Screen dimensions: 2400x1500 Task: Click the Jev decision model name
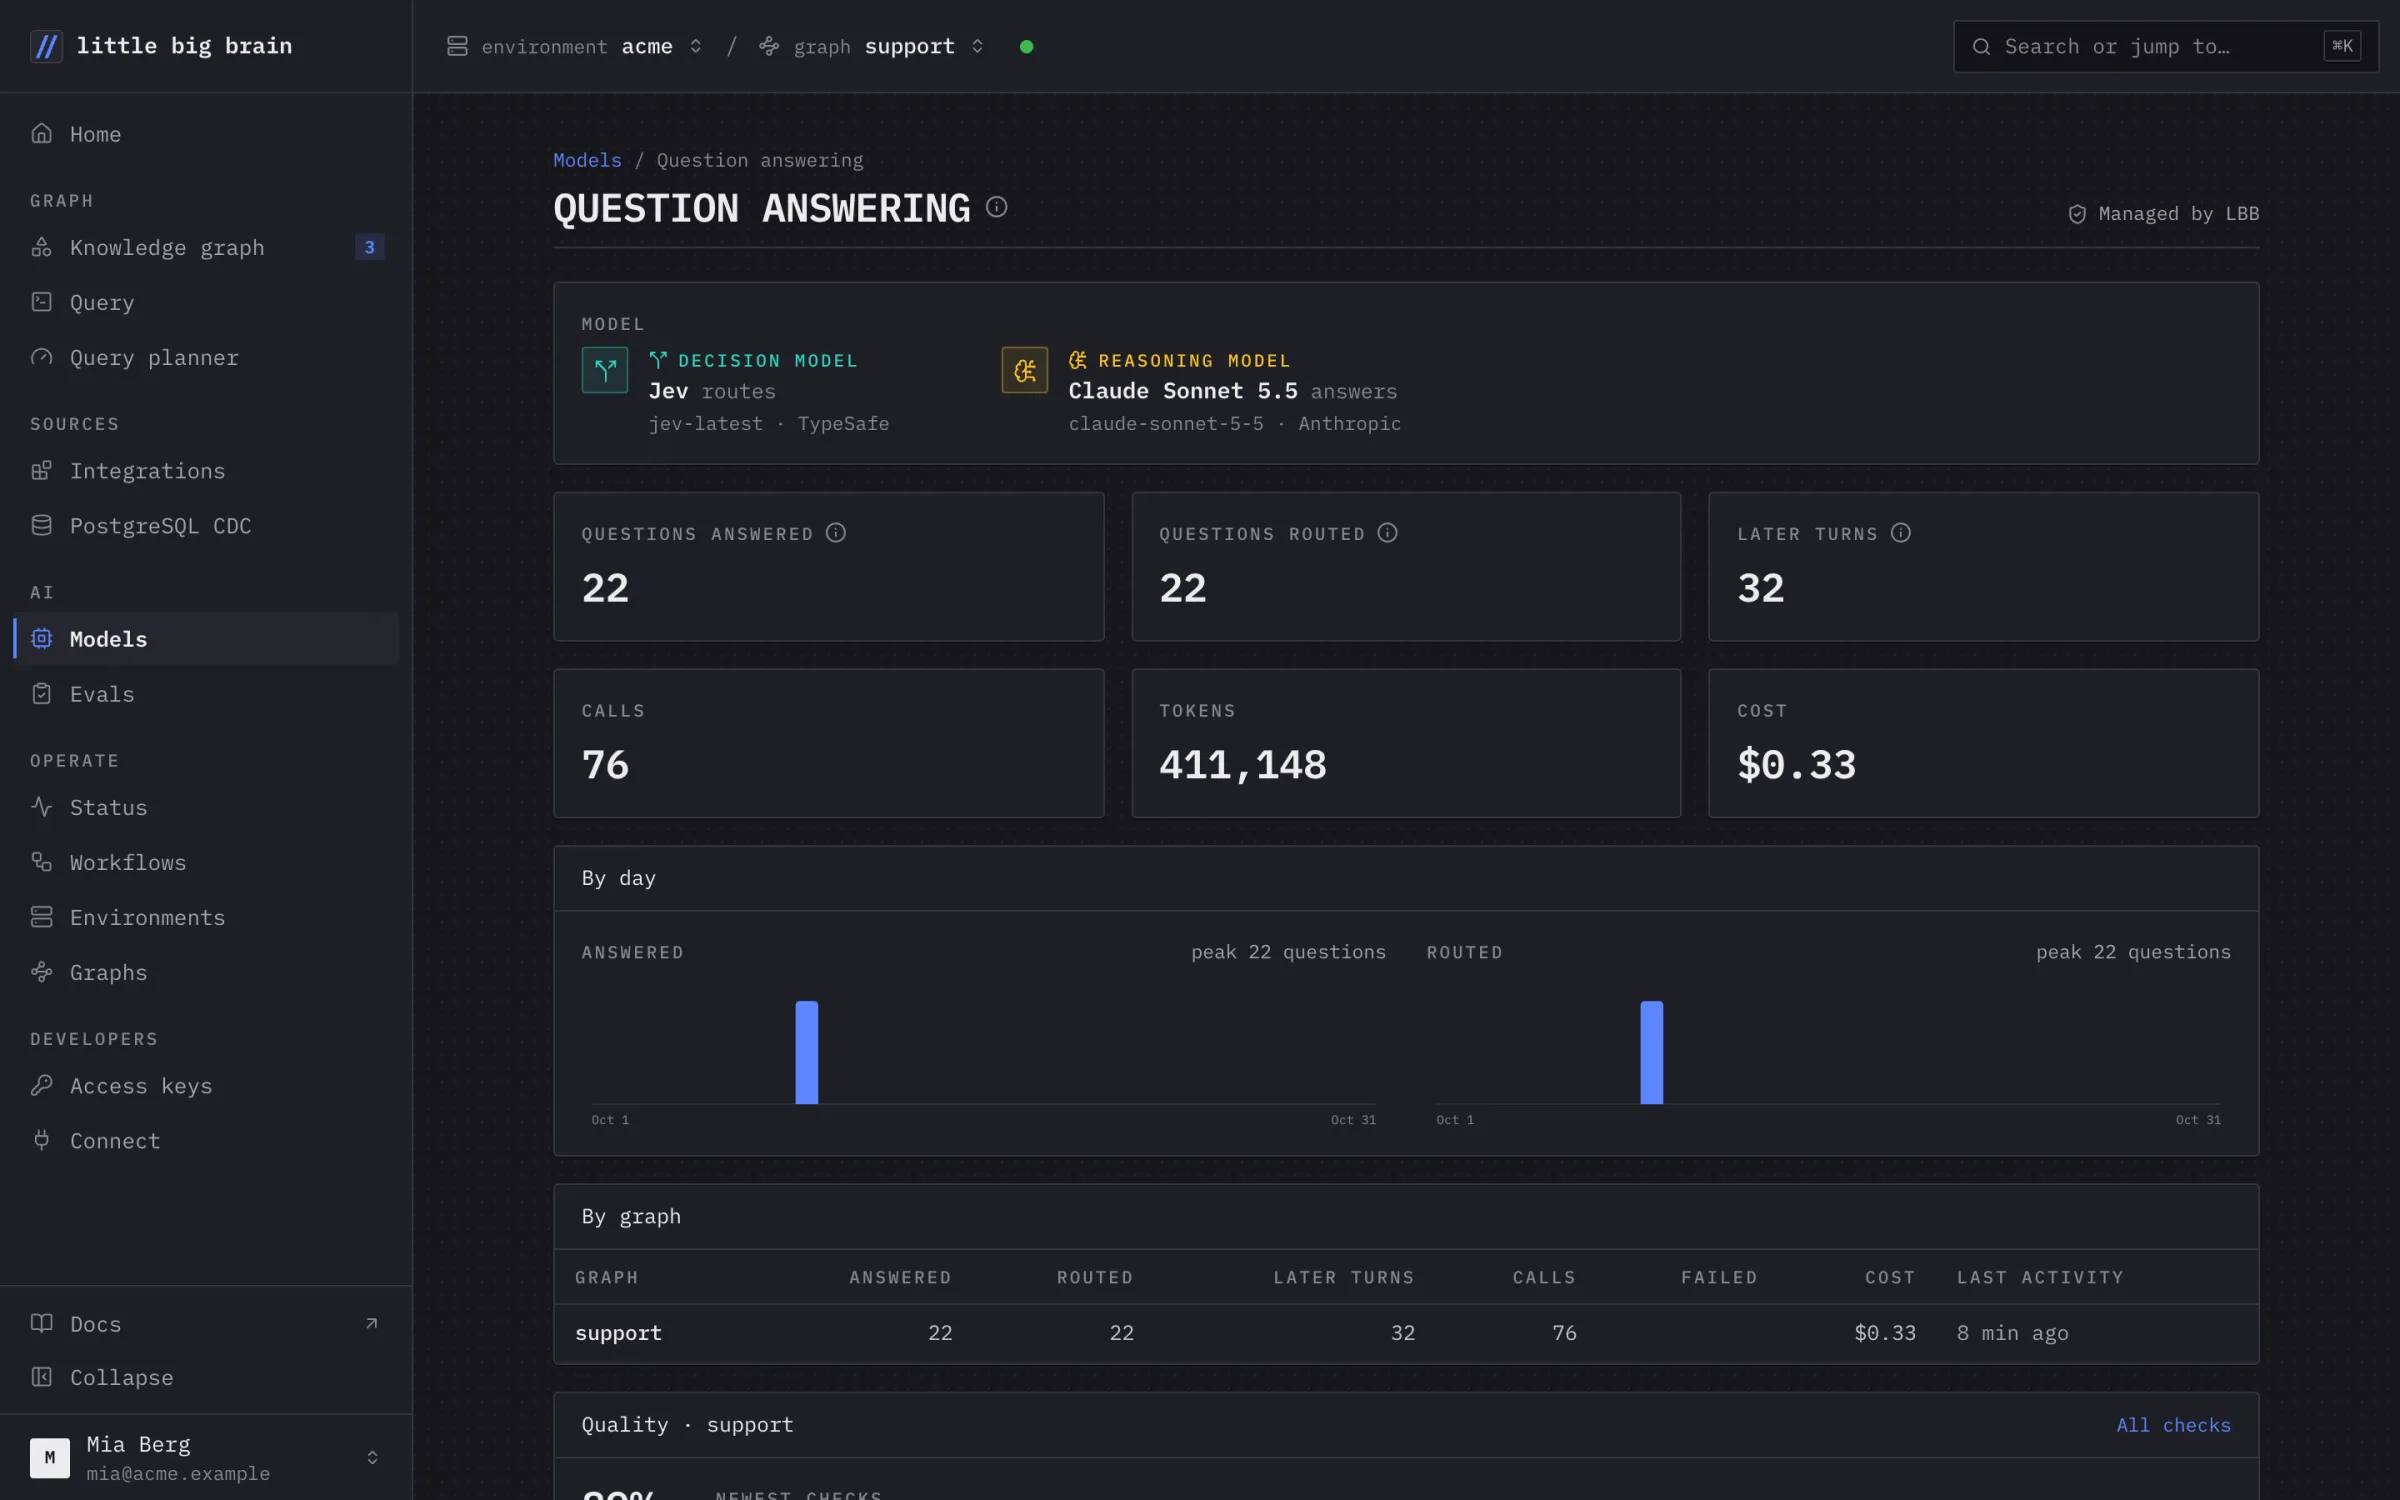668,391
